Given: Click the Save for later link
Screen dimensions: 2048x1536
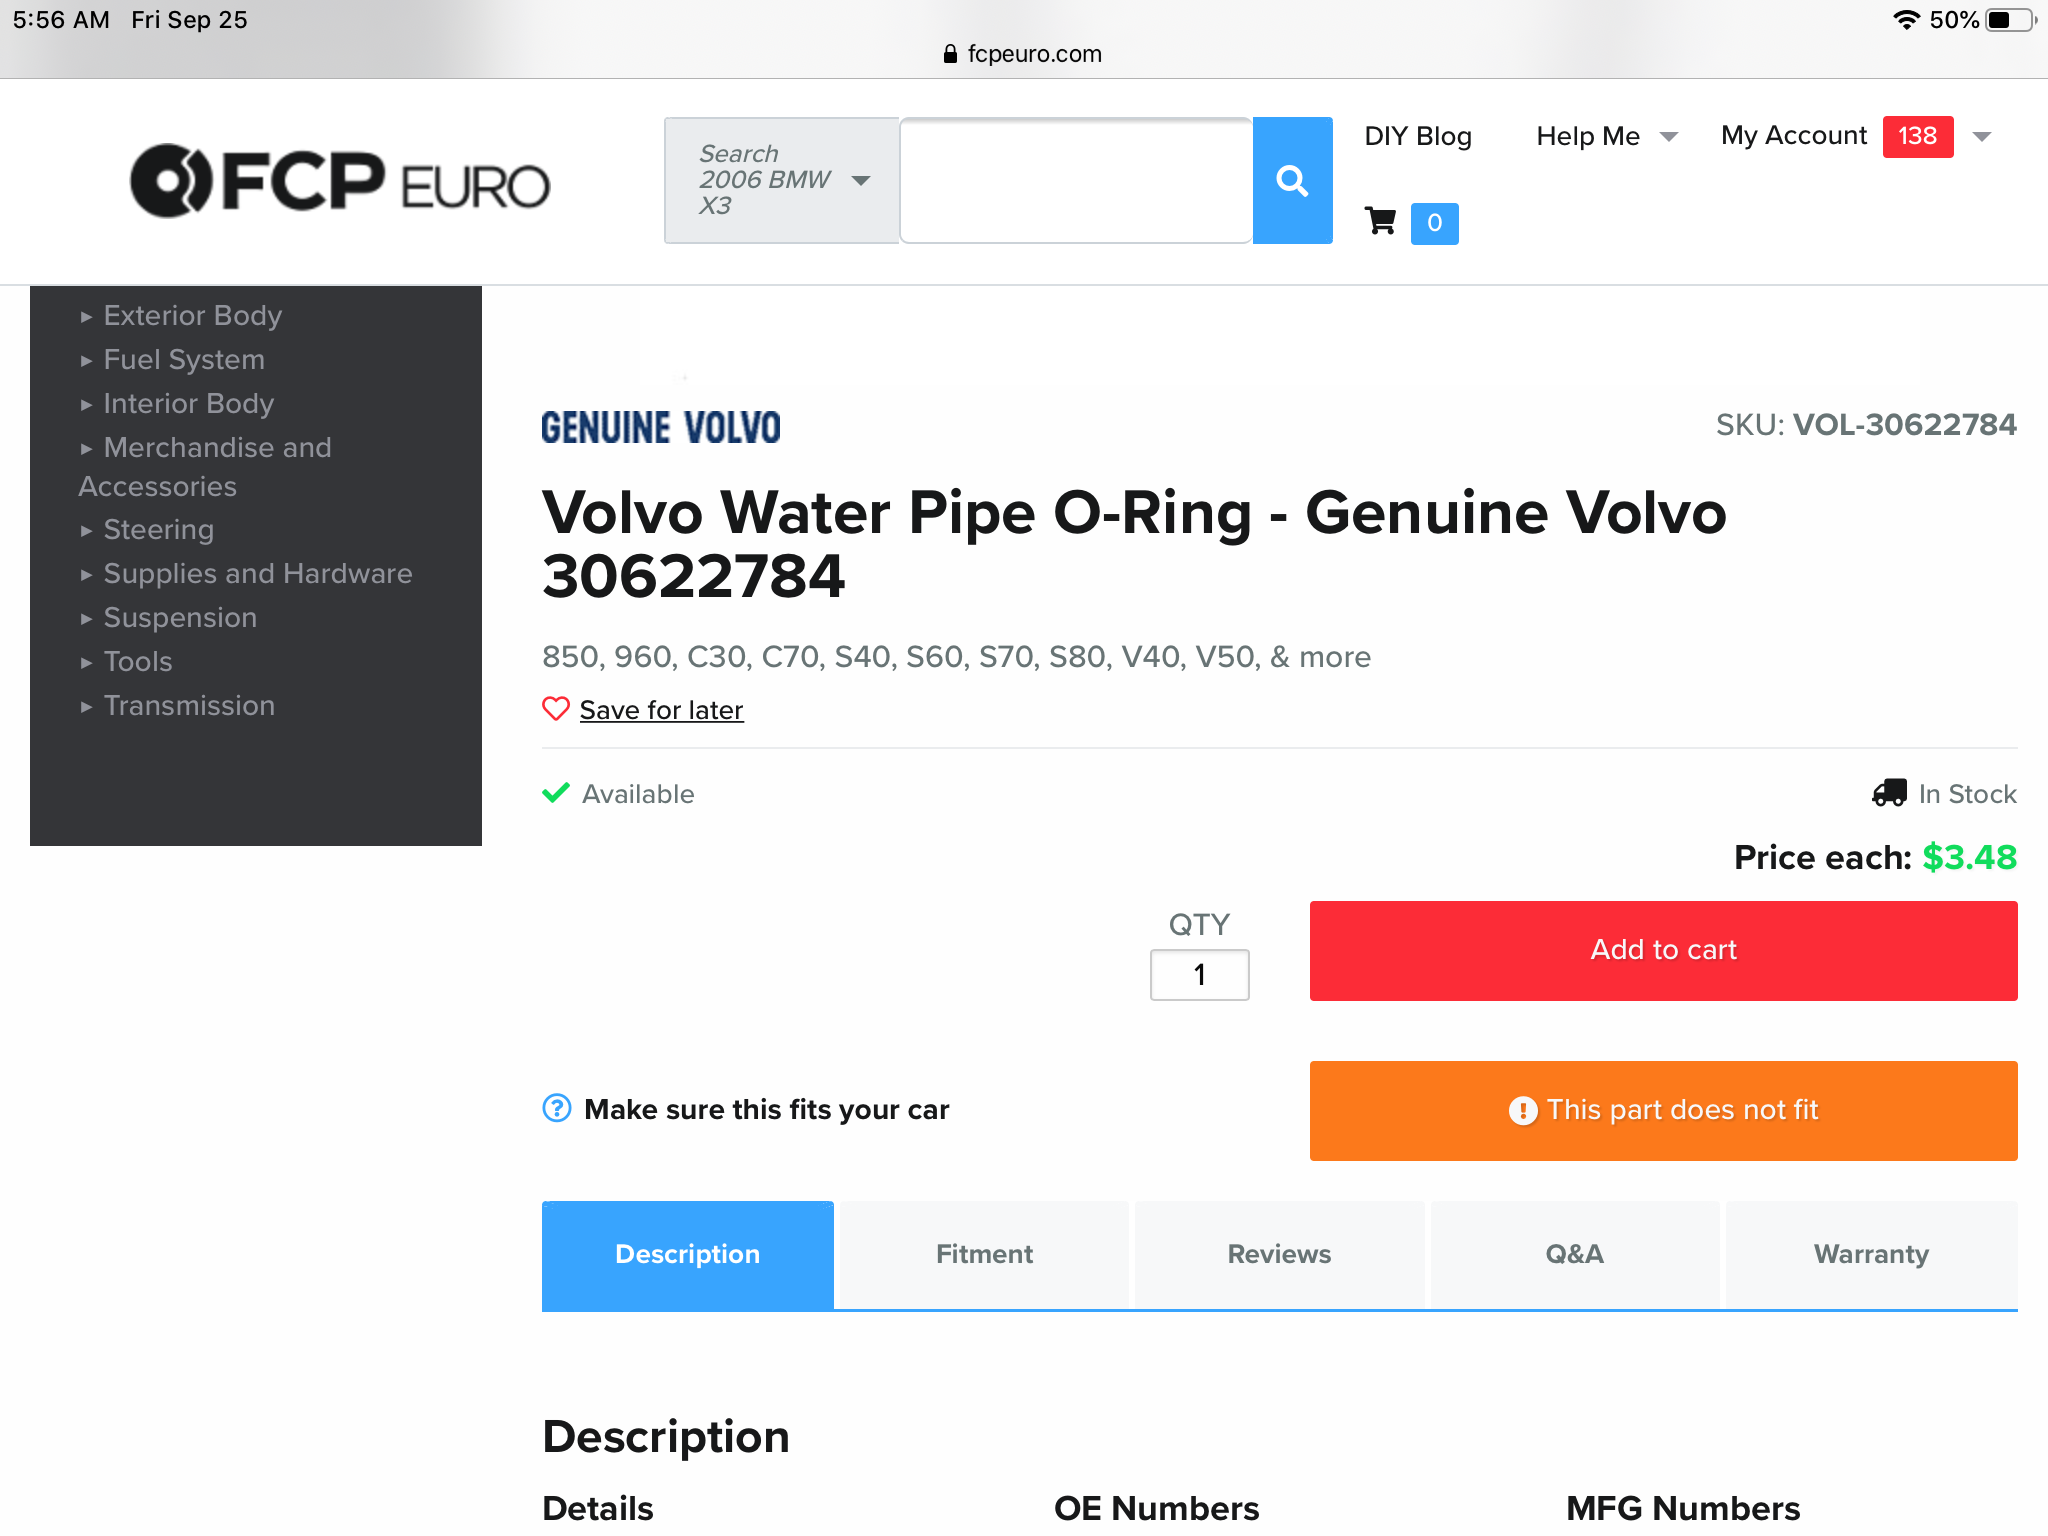Looking at the screenshot, I should point(661,710).
